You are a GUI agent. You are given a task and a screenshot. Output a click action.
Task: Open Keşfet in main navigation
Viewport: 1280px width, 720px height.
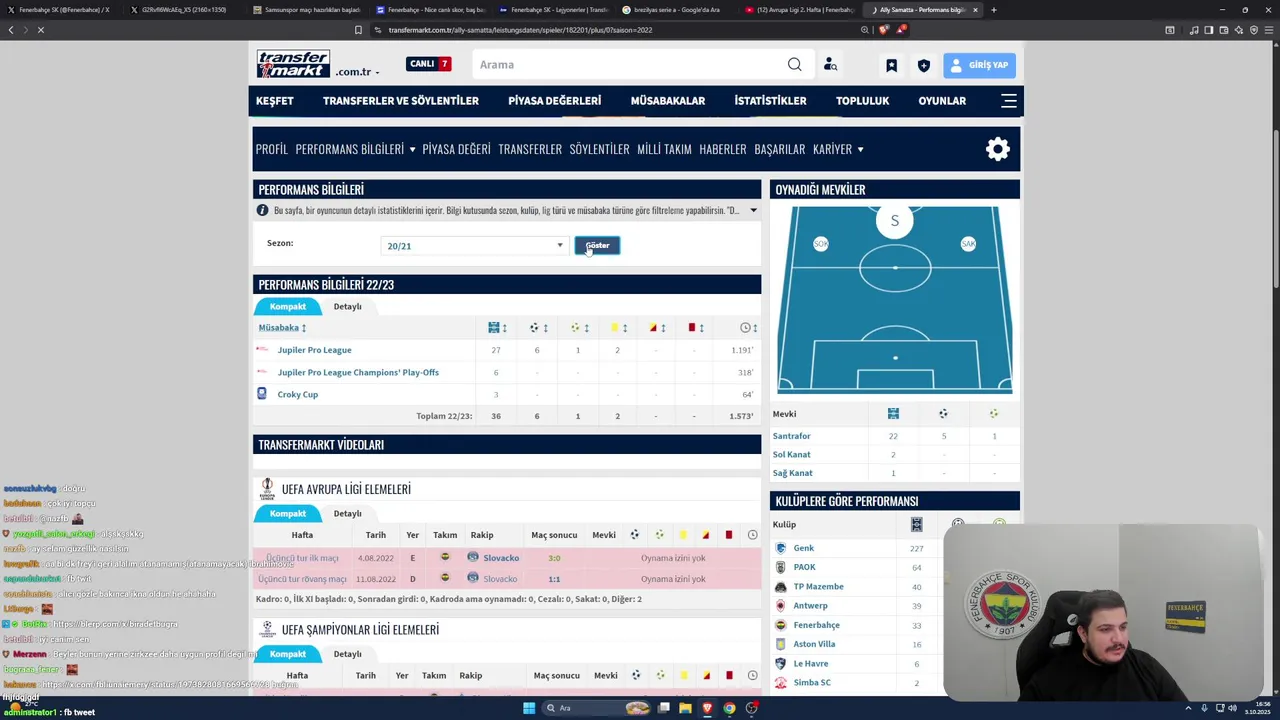(x=275, y=101)
